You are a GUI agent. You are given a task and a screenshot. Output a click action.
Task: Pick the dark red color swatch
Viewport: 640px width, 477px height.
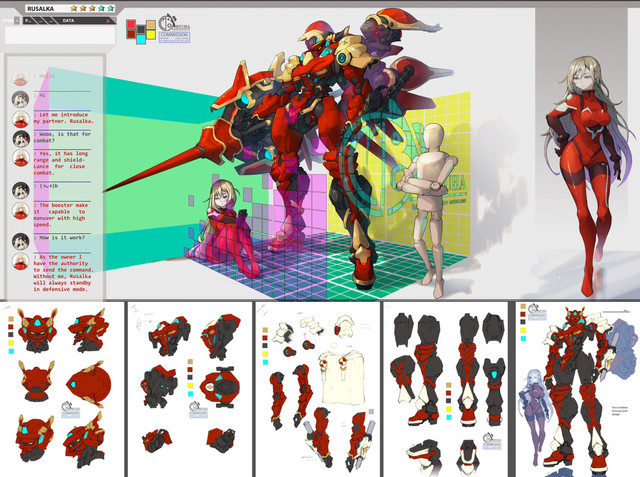tap(131, 34)
